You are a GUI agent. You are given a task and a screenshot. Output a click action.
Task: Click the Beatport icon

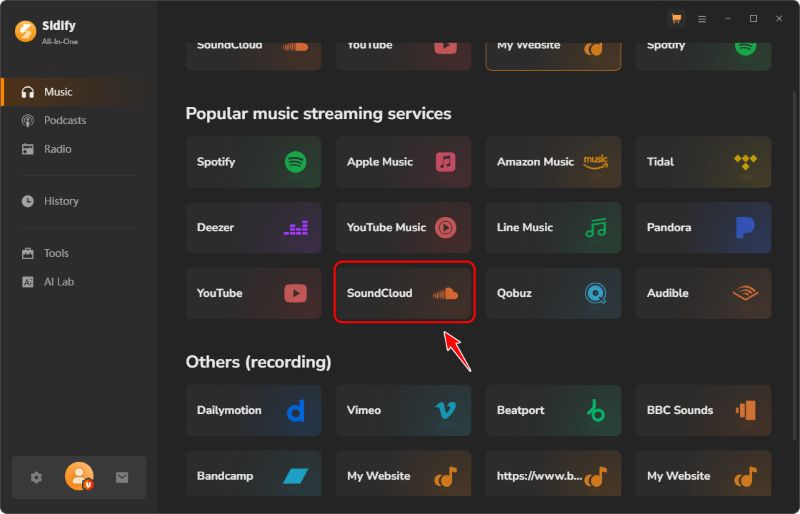click(595, 410)
